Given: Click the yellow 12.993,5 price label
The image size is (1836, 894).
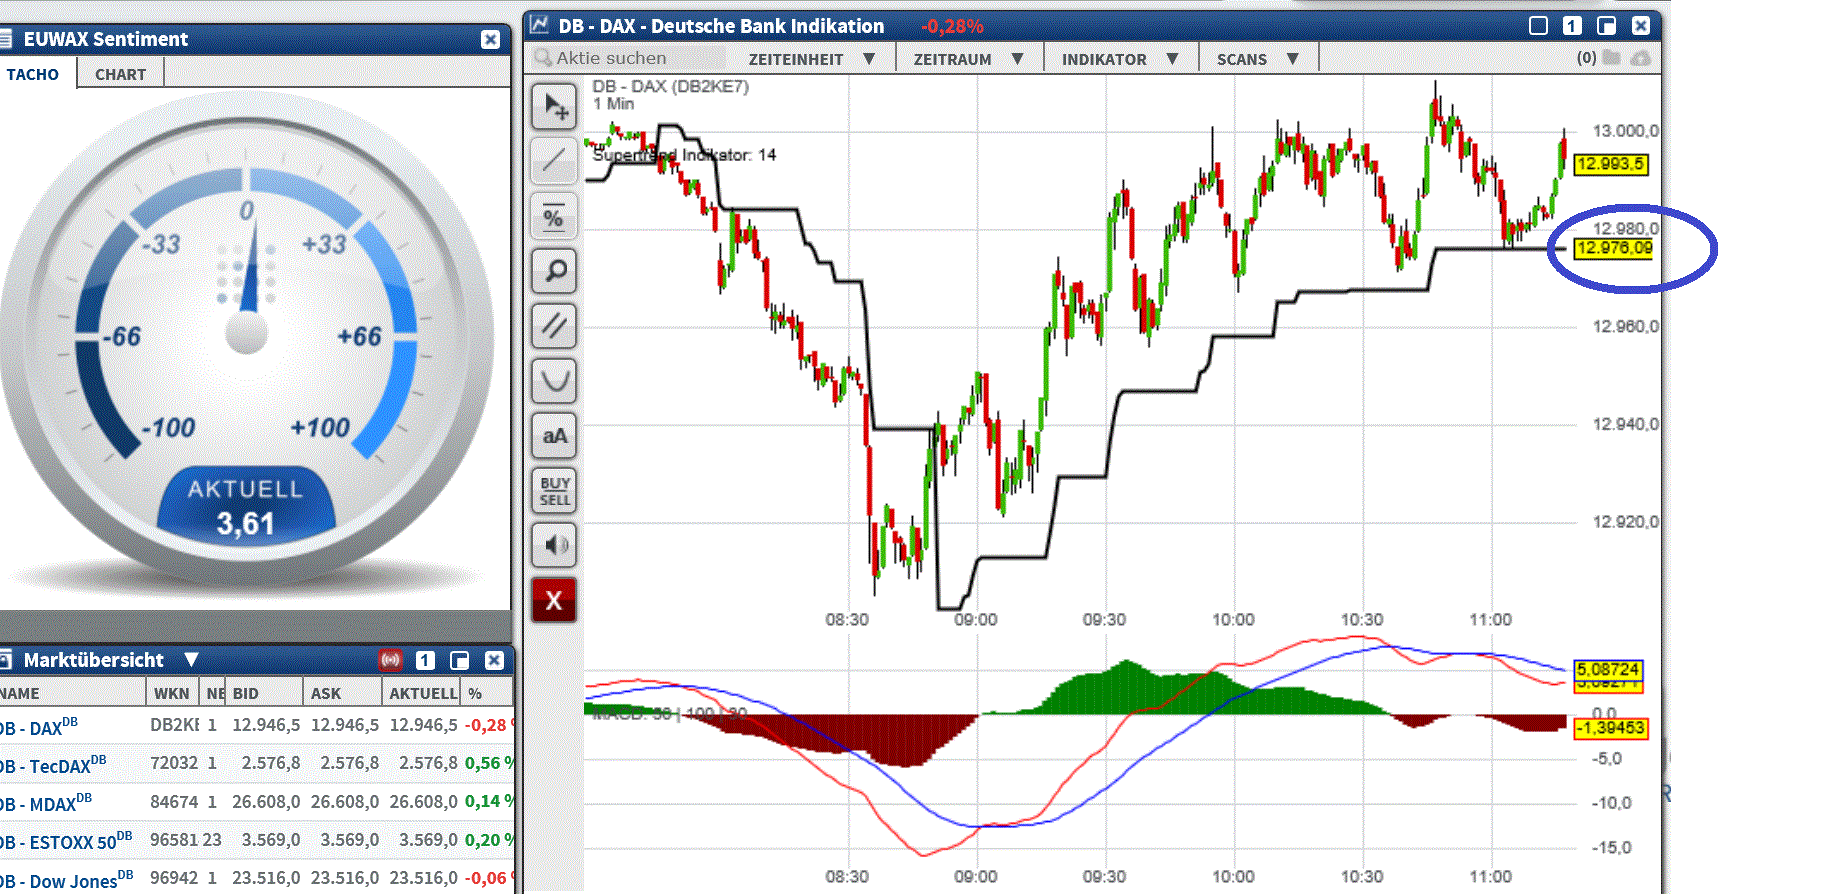Looking at the screenshot, I should [1610, 164].
